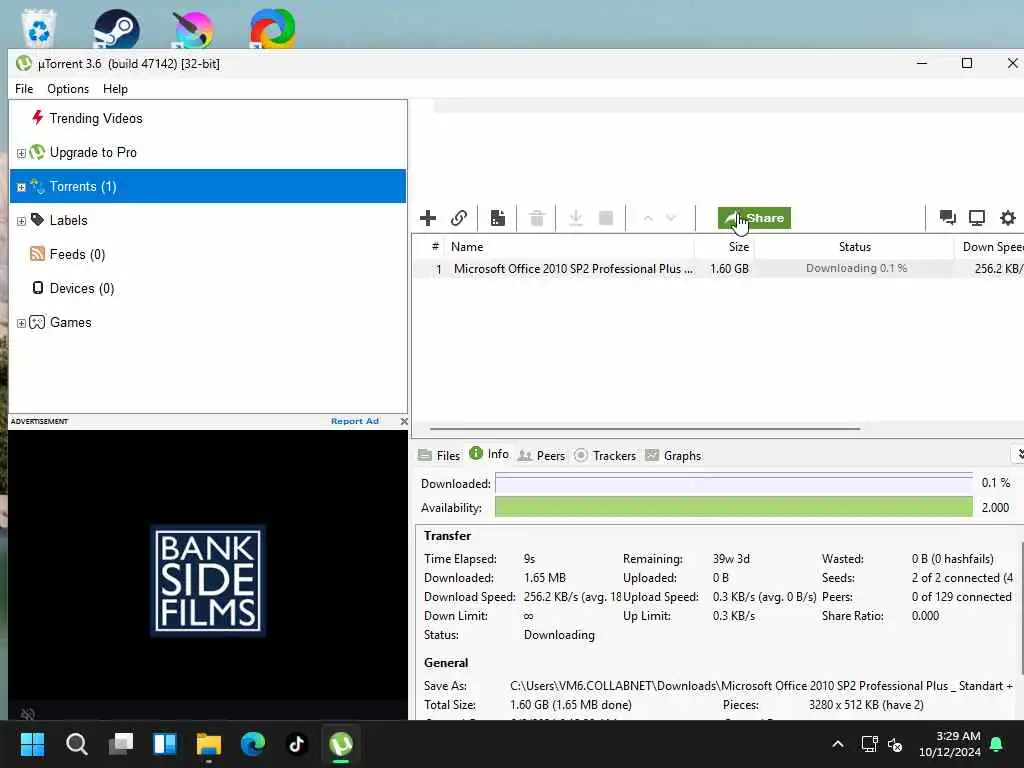Viewport: 1024px width, 768px height.
Task: Open the chat bubbles icon in the toolbar
Action: click(x=948, y=217)
